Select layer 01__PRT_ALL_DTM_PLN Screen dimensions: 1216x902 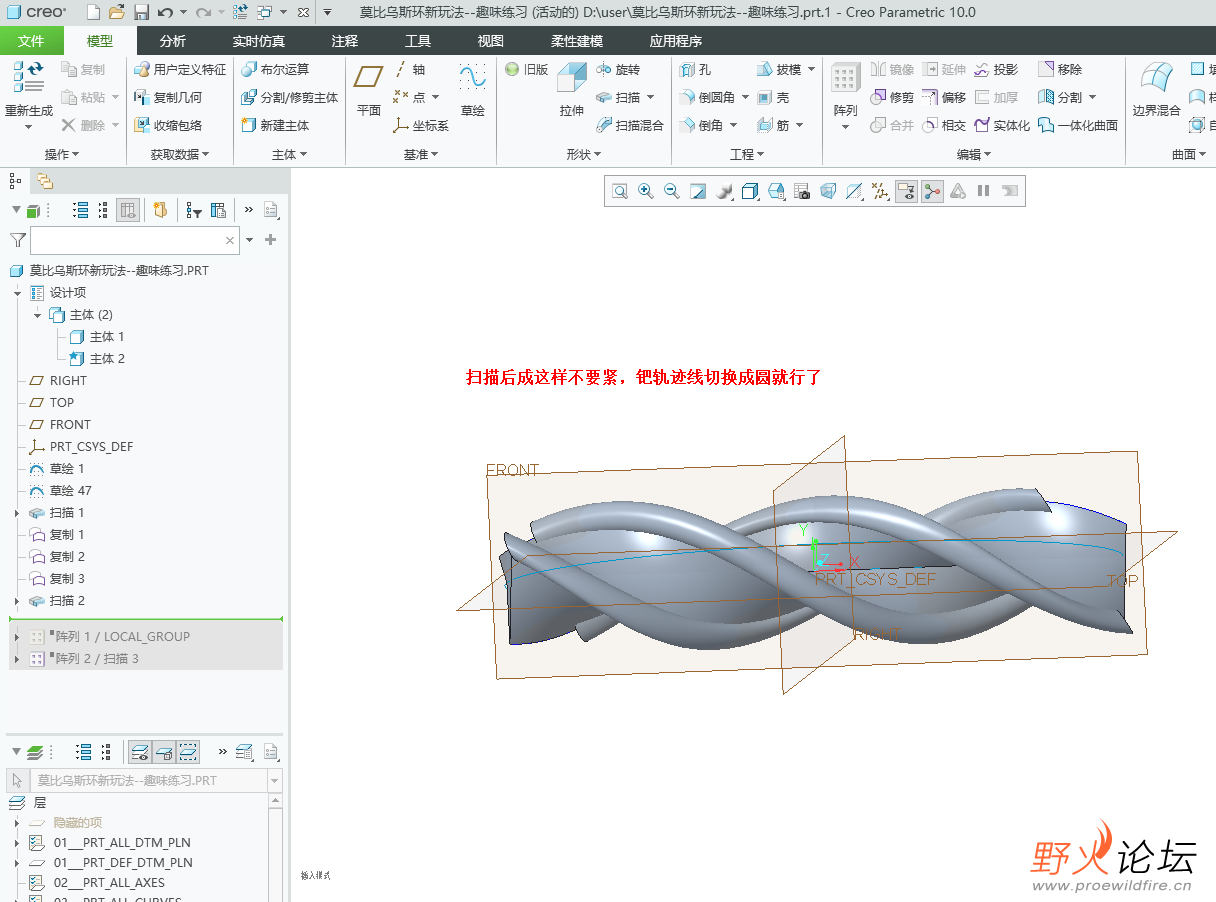tap(110, 843)
